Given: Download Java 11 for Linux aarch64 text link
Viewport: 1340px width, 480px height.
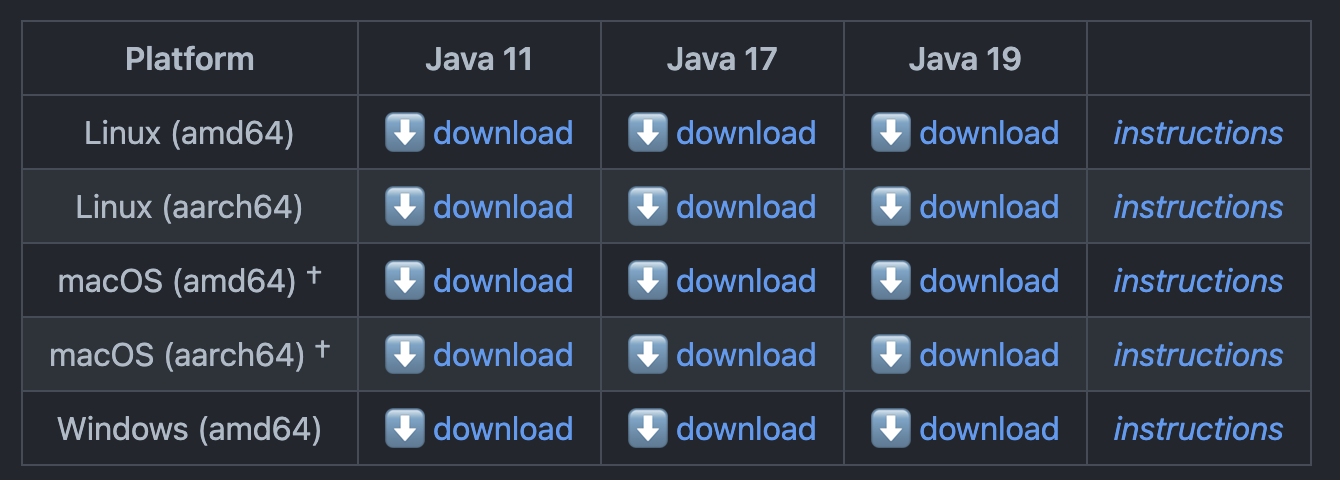Looking at the screenshot, I should tap(503, 206).
